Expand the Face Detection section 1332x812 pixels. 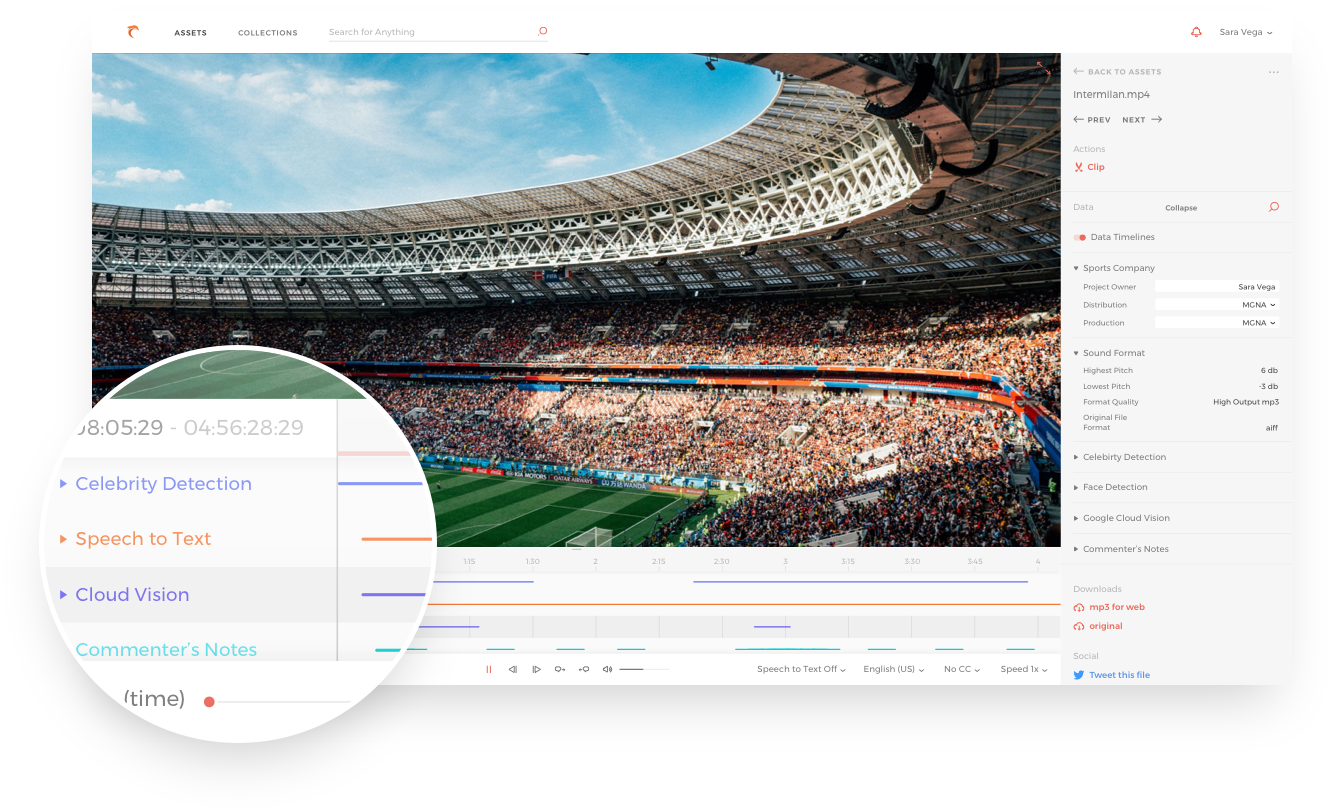pyautogui.click(x=1115, y=487)
